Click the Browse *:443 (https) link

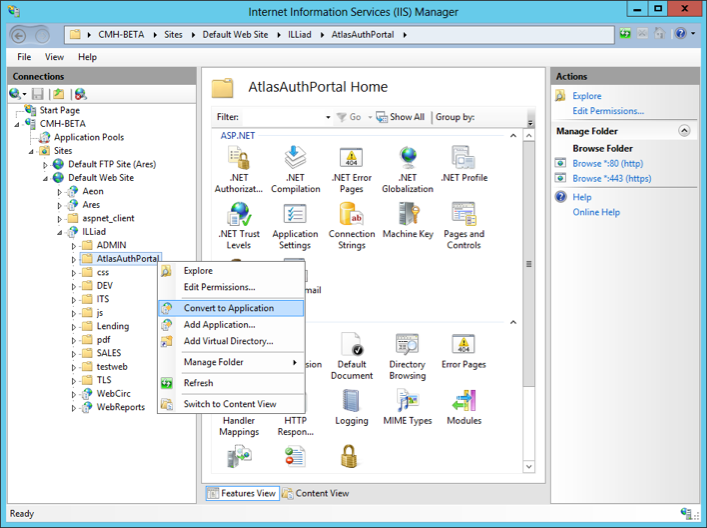point(611,178)
